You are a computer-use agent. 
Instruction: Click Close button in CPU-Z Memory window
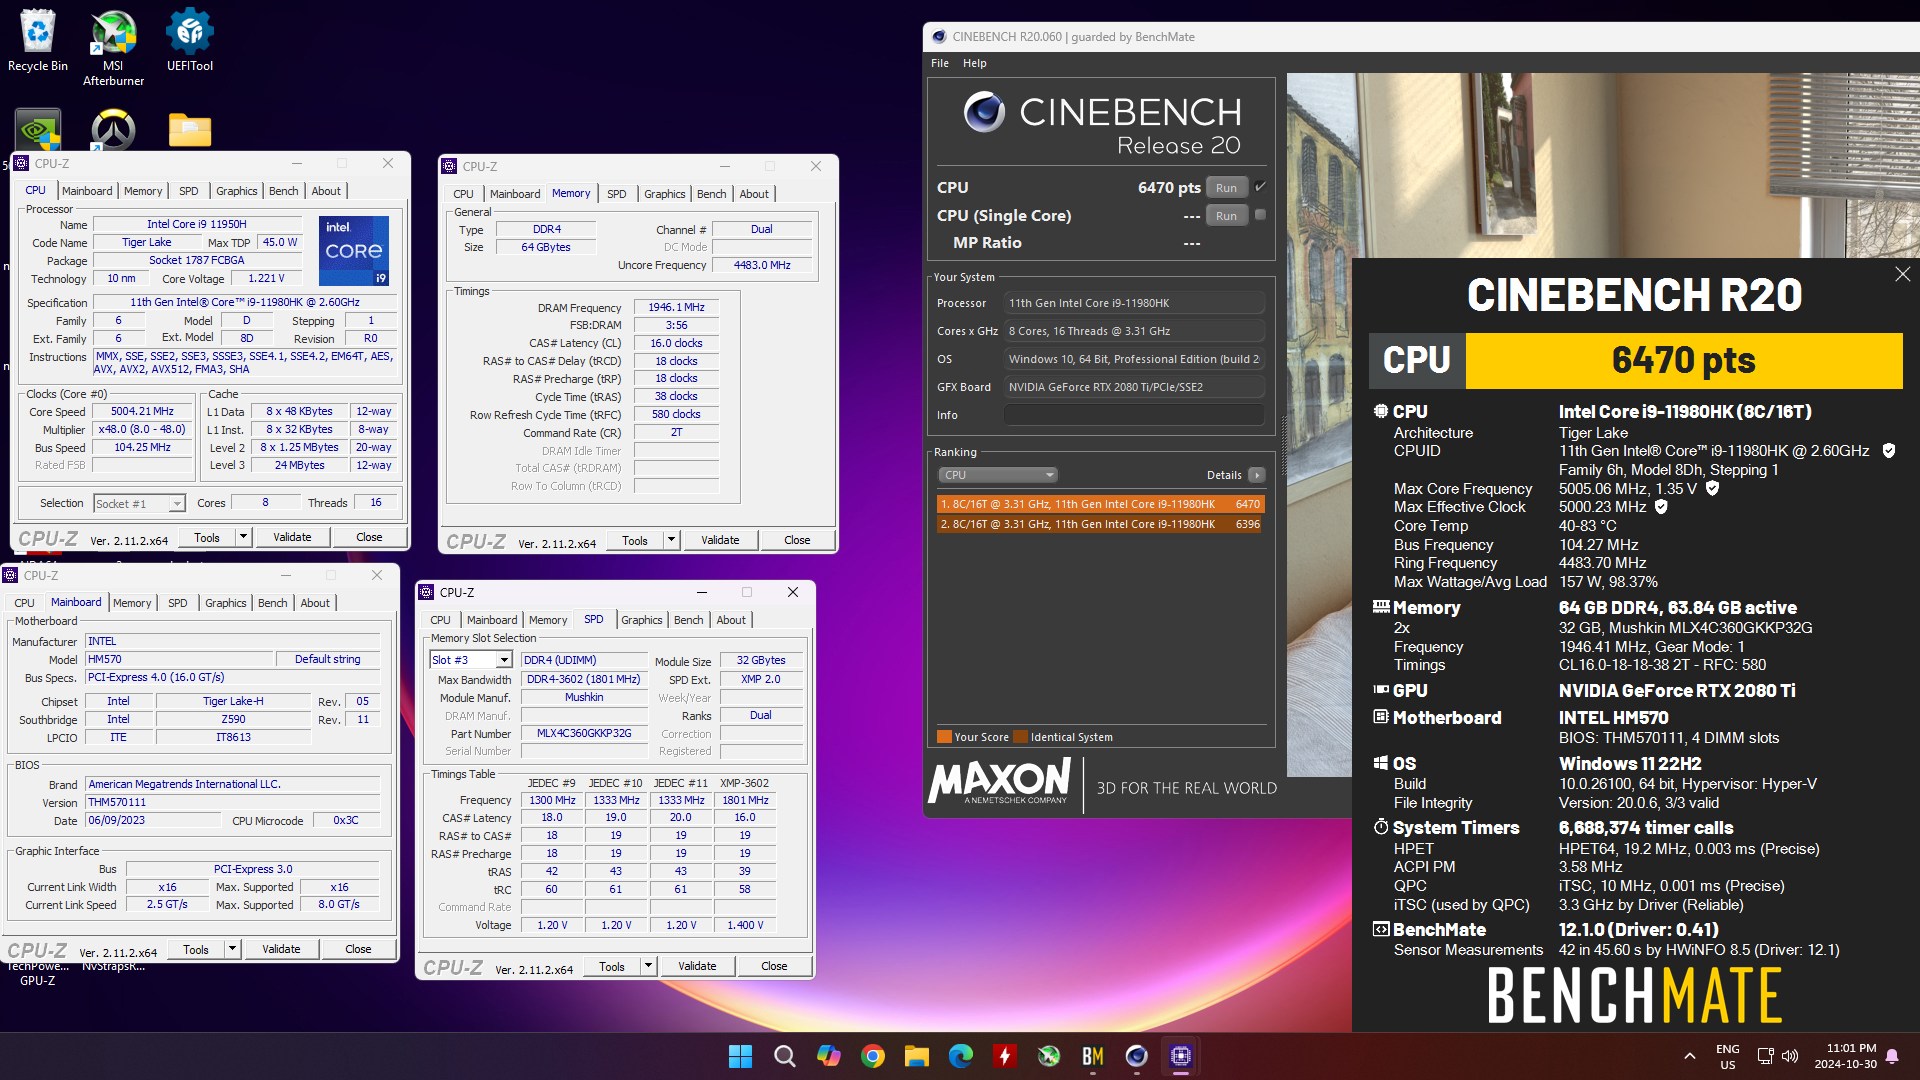pos(797,540)
